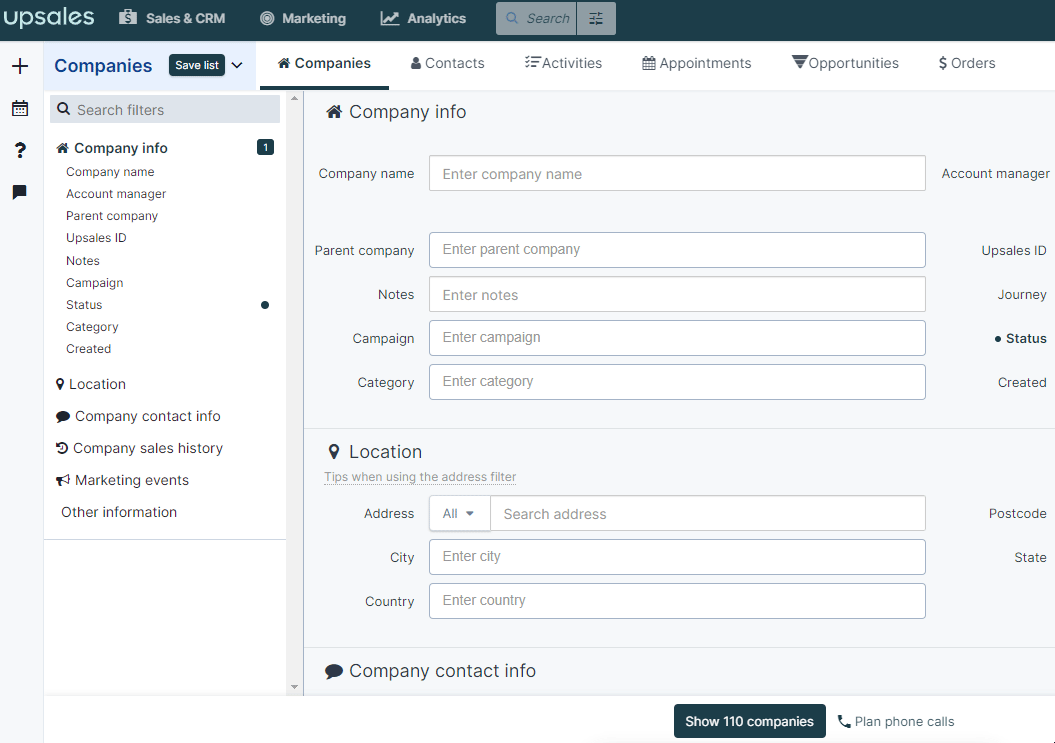Expand Other information filter group

coord(119,512)
